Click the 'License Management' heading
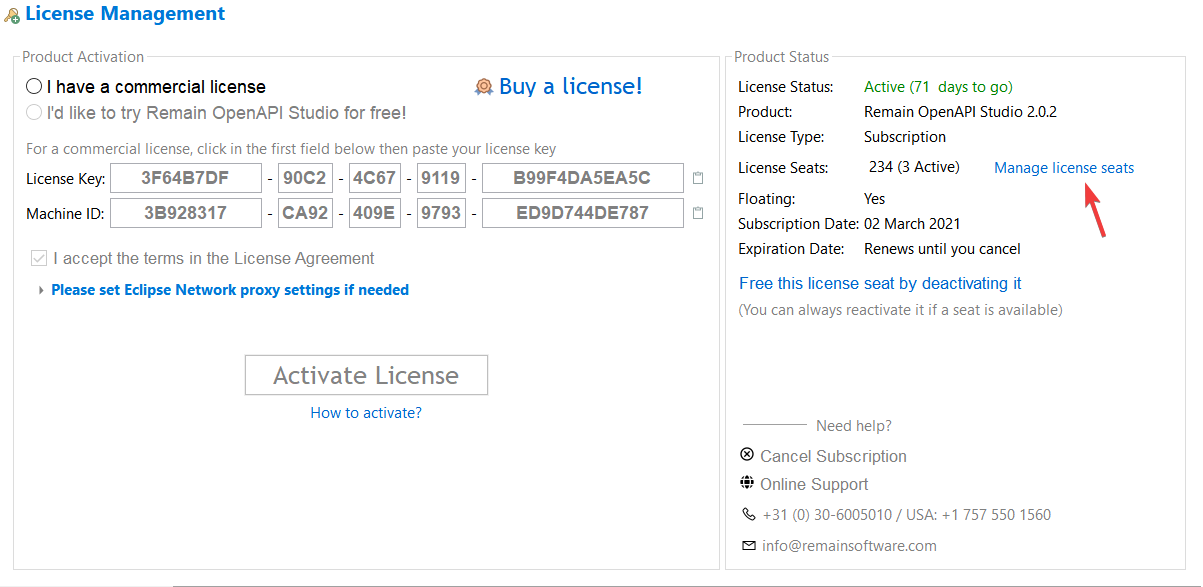Screen dimensions: 1203x587 click(x=125, y=14)
